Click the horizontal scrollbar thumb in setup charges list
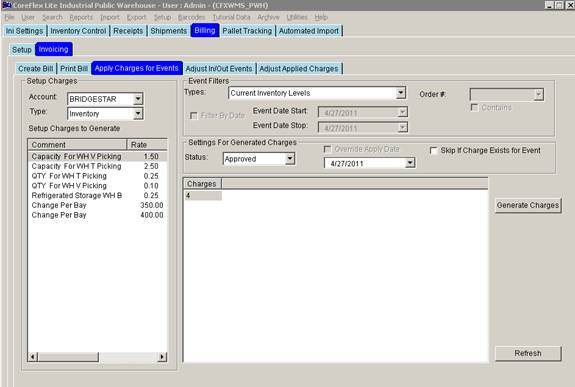 [68, 357]
